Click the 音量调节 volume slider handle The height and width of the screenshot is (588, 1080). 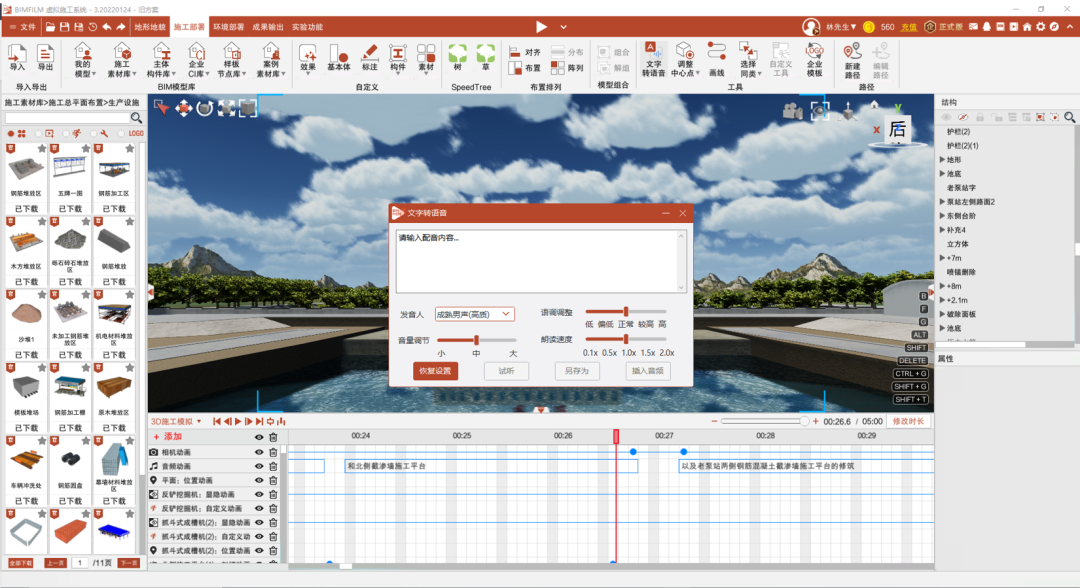tap(476, 340)
